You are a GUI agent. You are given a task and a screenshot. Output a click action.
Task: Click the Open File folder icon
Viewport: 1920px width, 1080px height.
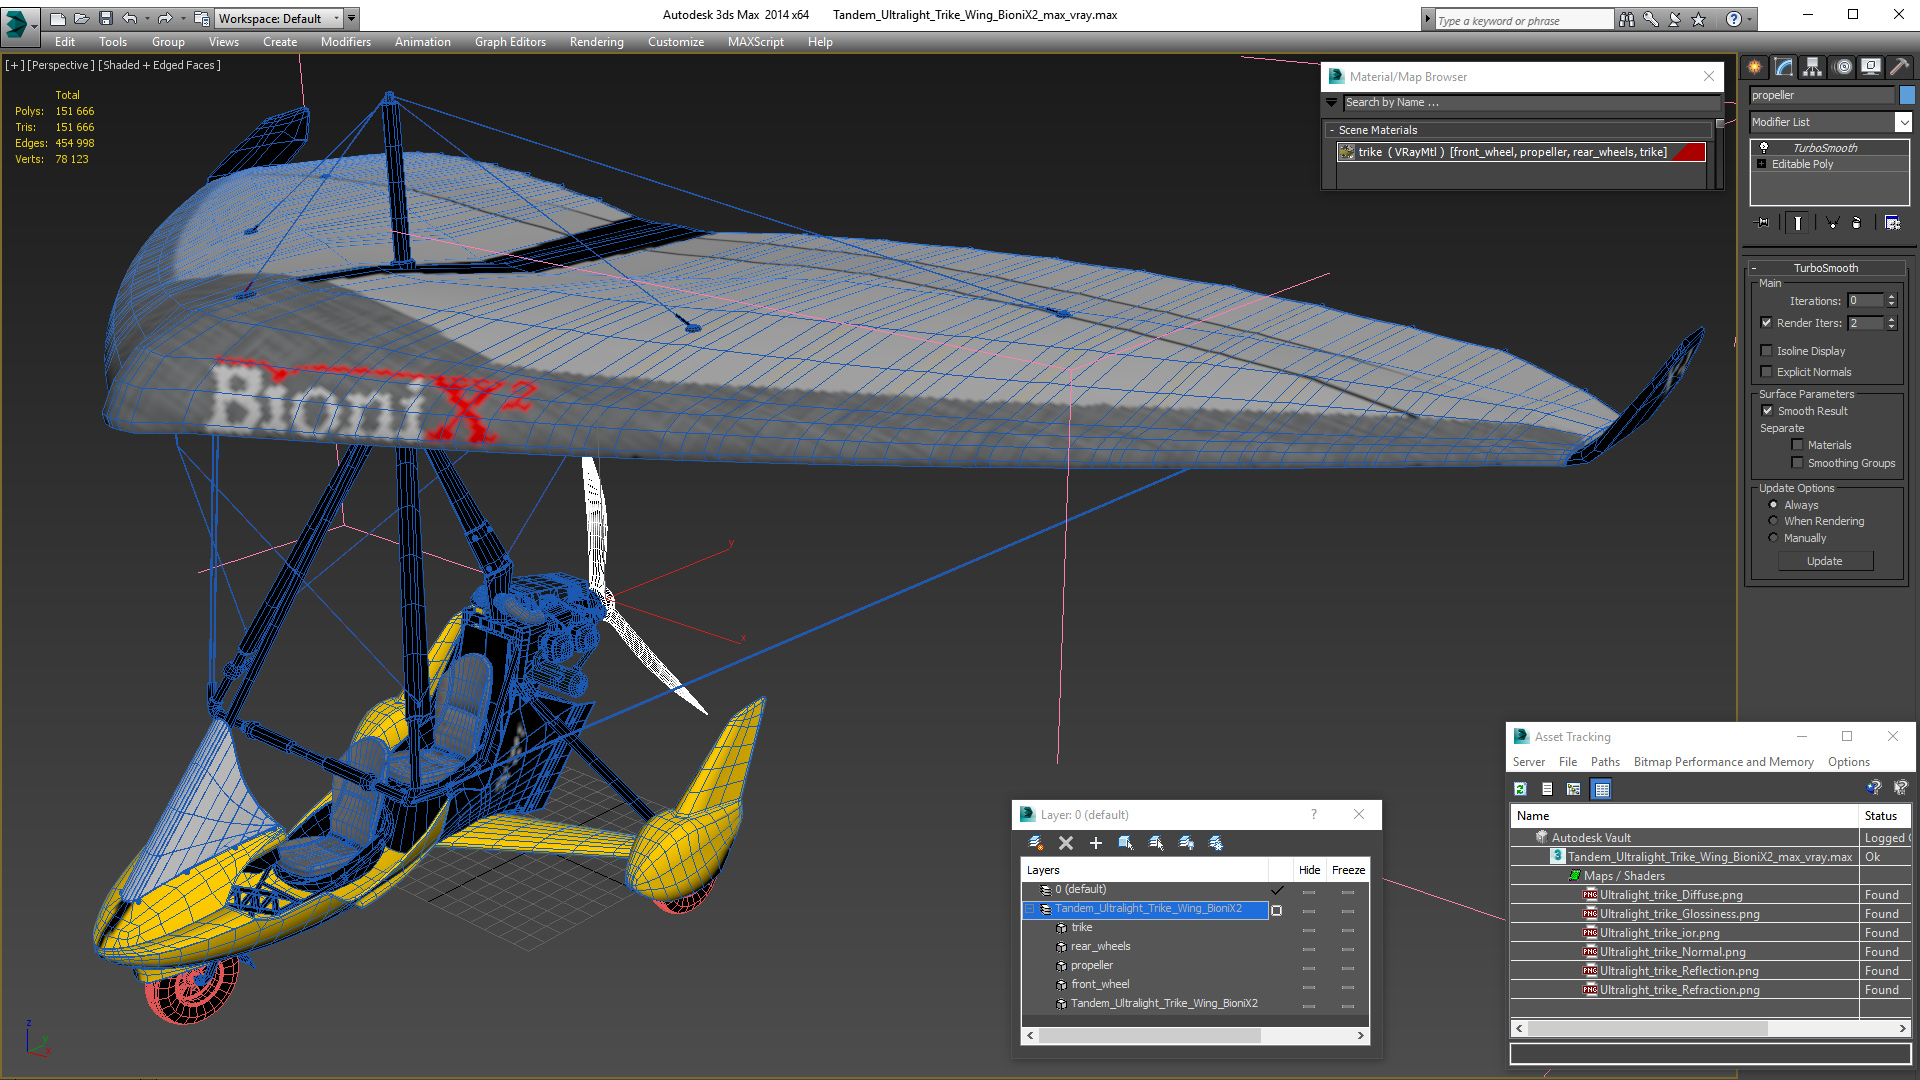pos(81,18)
